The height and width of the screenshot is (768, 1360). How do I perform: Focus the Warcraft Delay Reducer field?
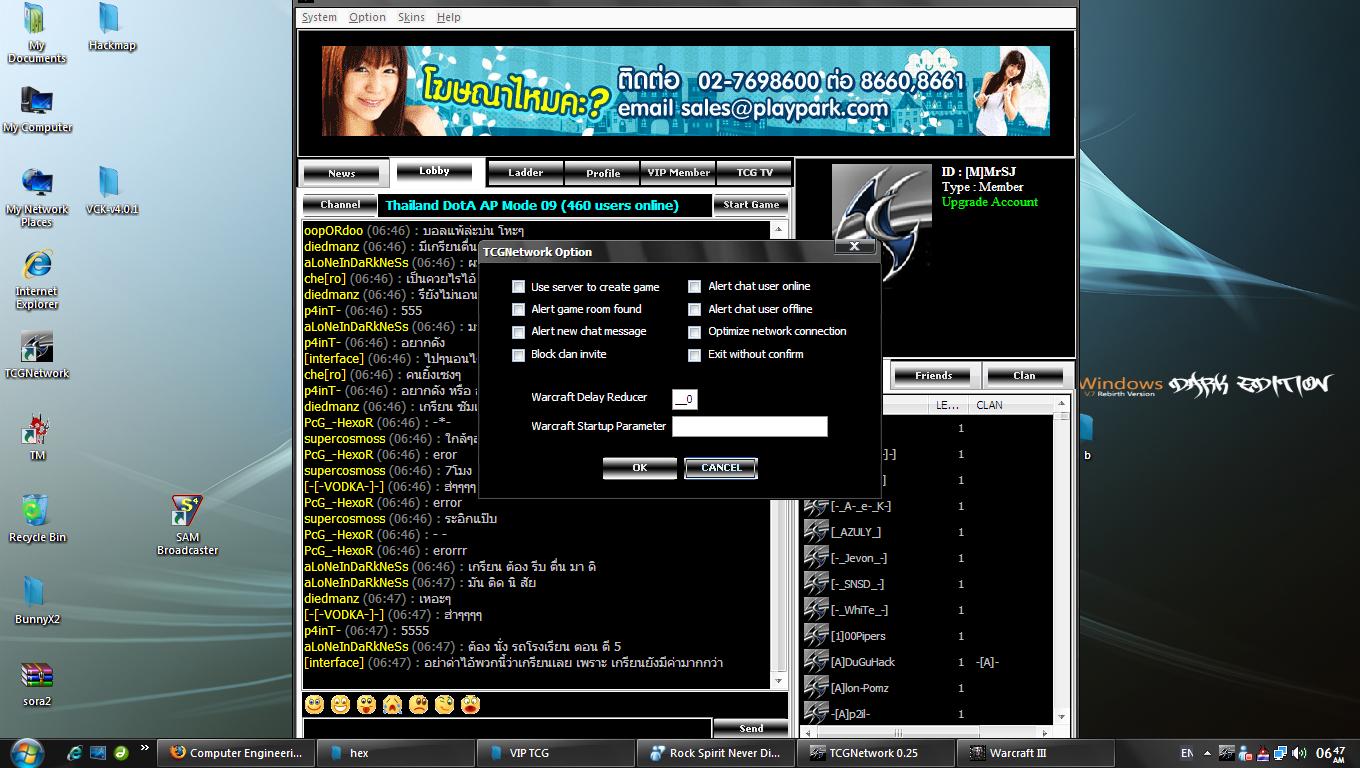click(x=685, y=399)
